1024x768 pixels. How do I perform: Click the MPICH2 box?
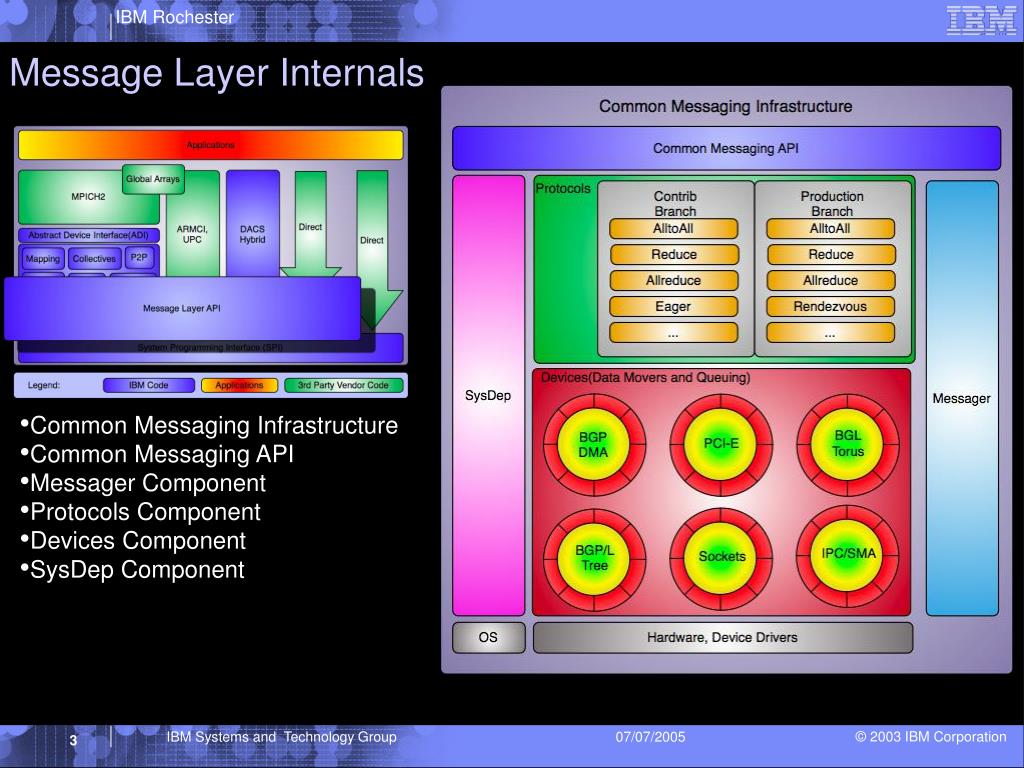pyautogui.click(x=88, y=197)
